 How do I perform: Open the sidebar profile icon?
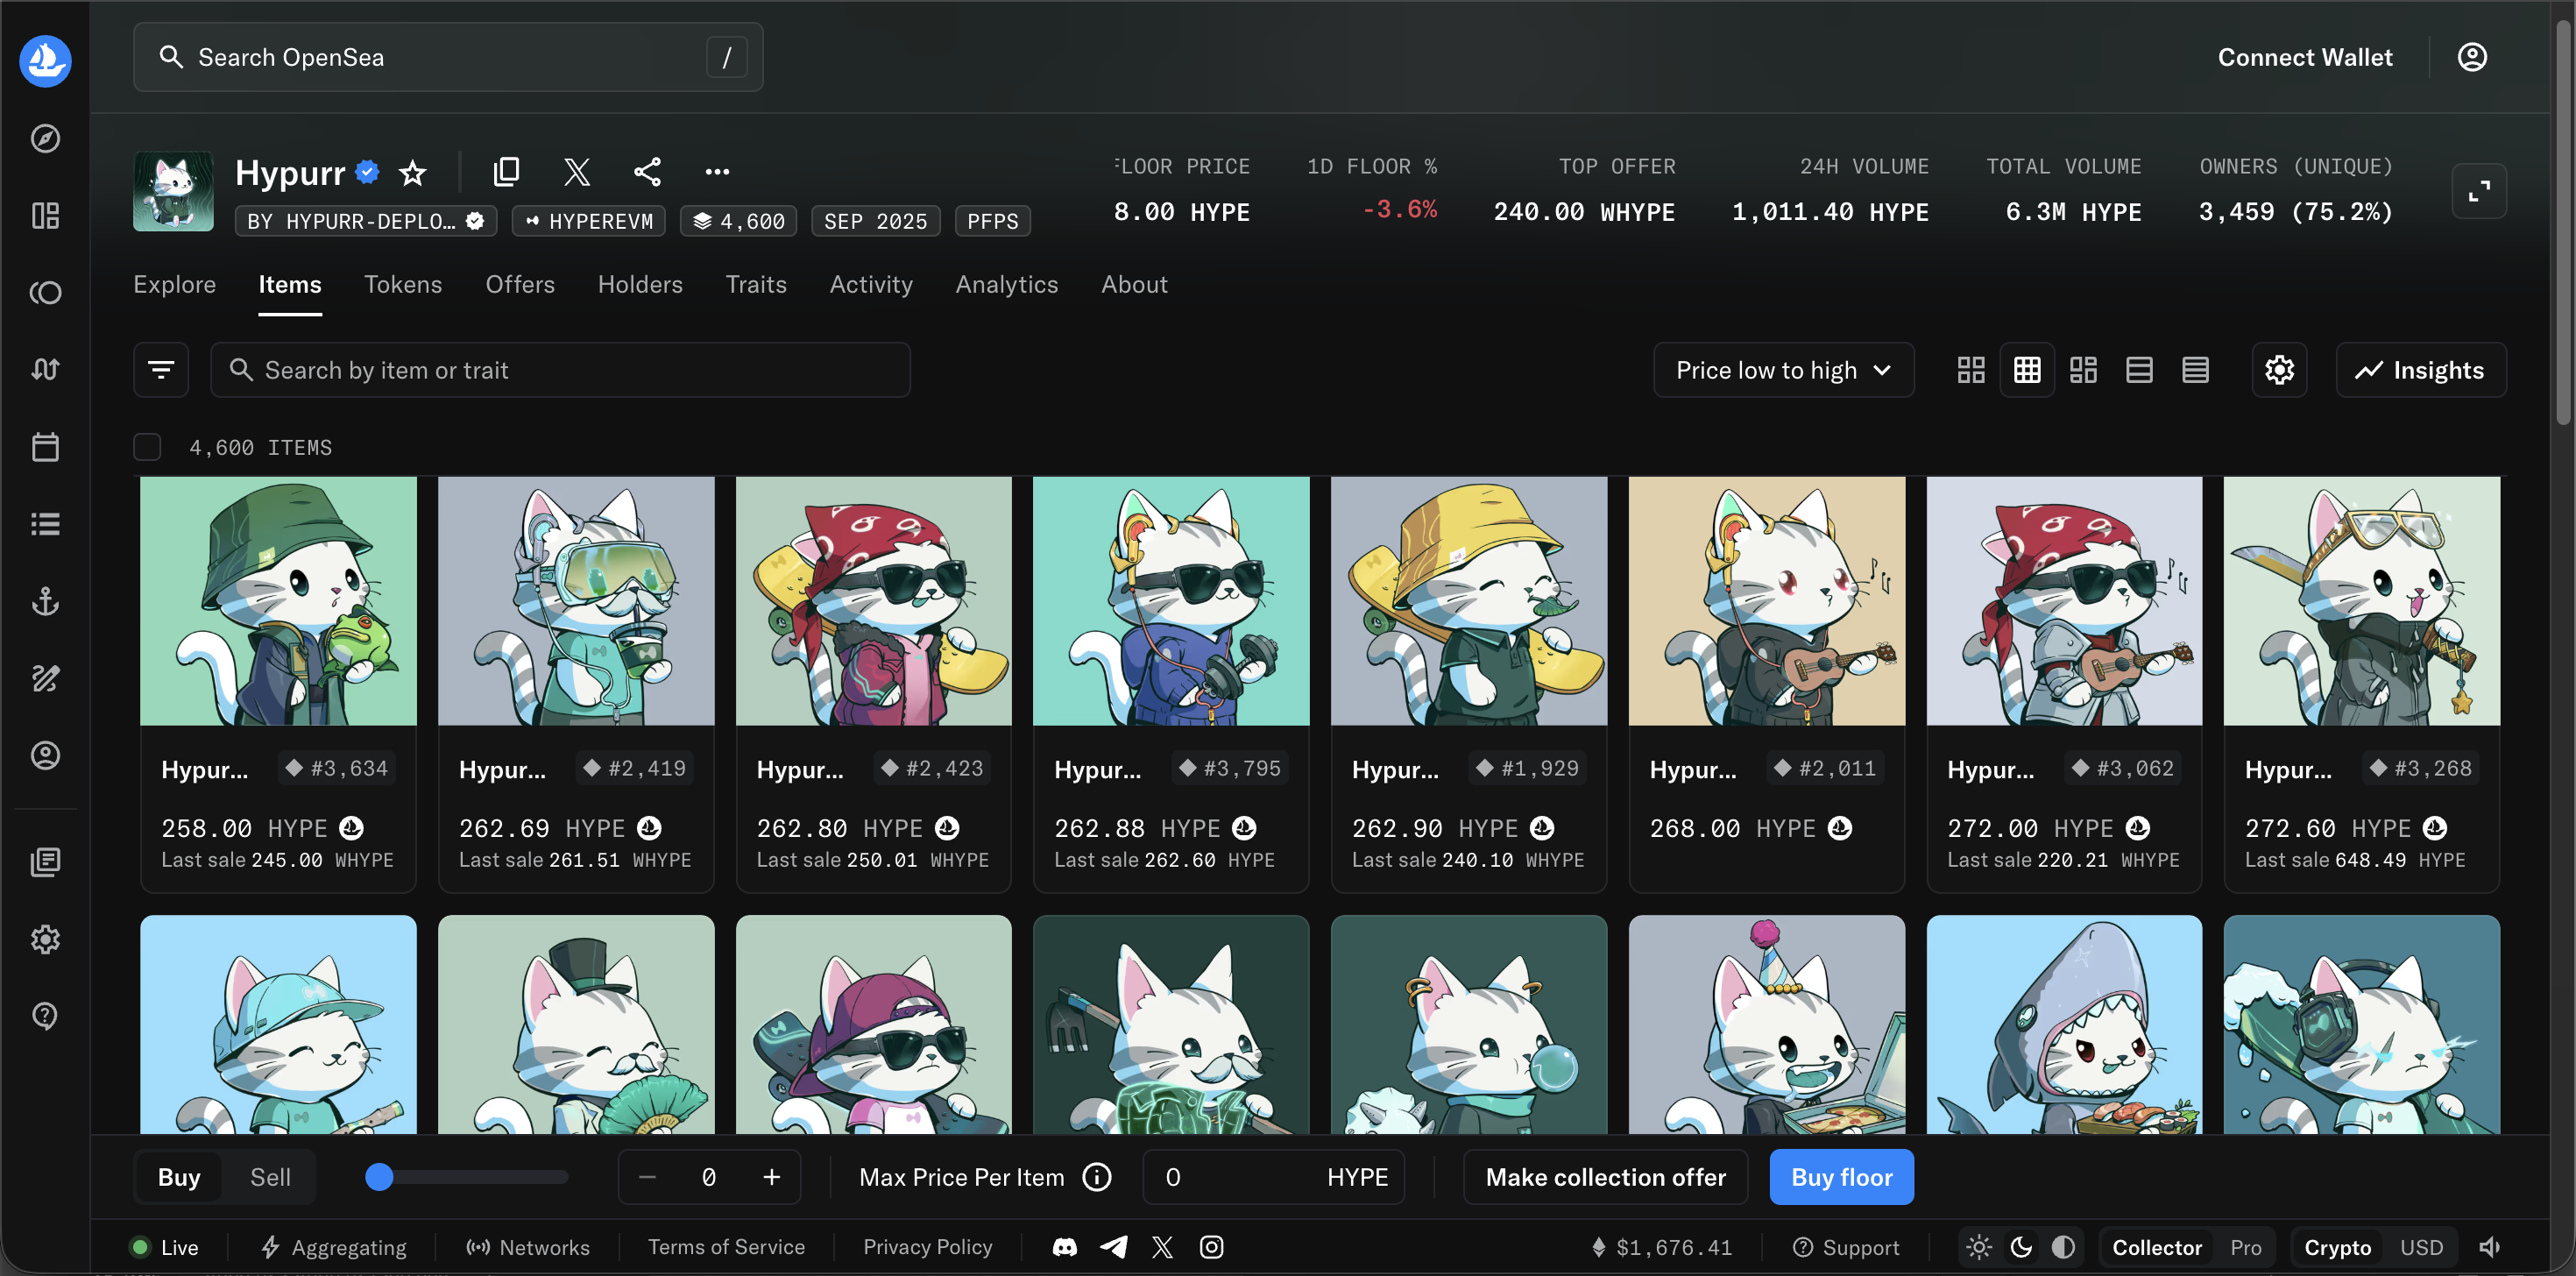coord(45,755)
